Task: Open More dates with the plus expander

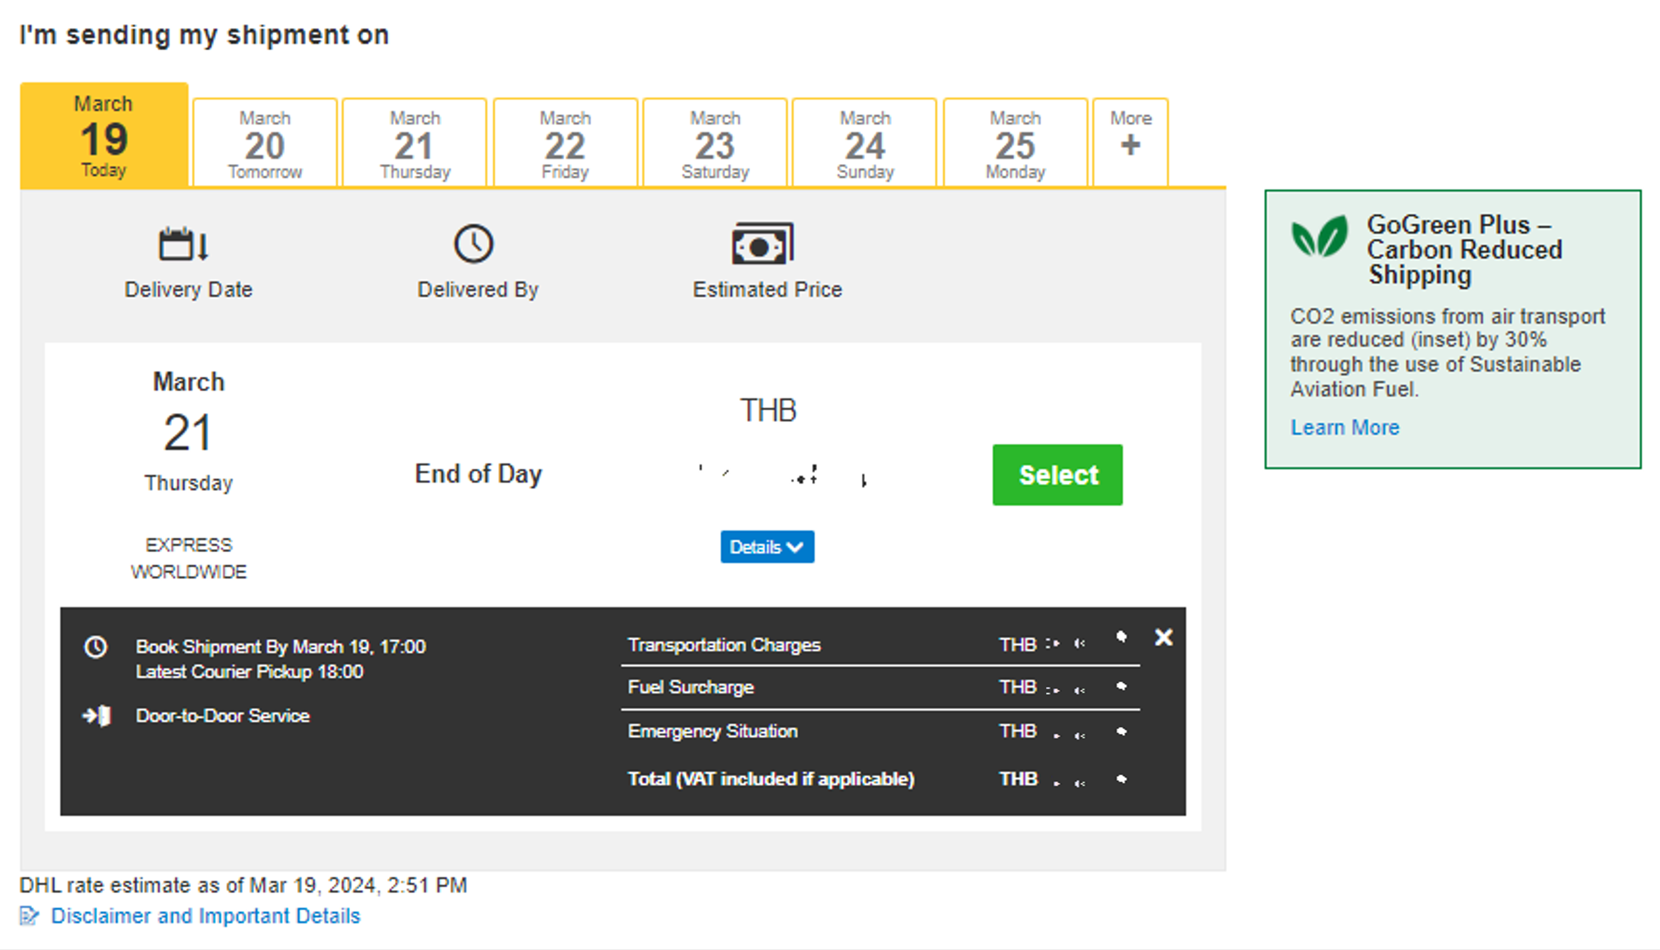Action: [1130, 142]
